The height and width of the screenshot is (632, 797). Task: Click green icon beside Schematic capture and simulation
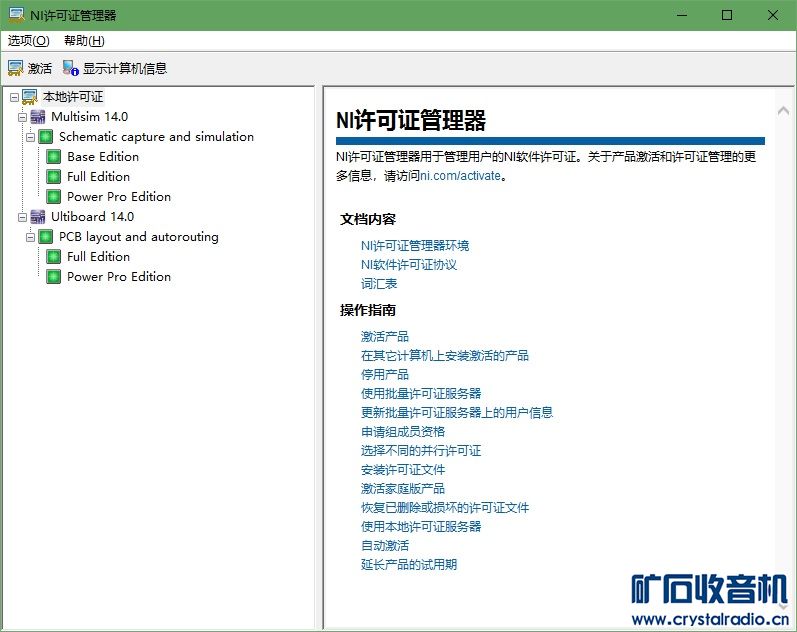point(46,137)
